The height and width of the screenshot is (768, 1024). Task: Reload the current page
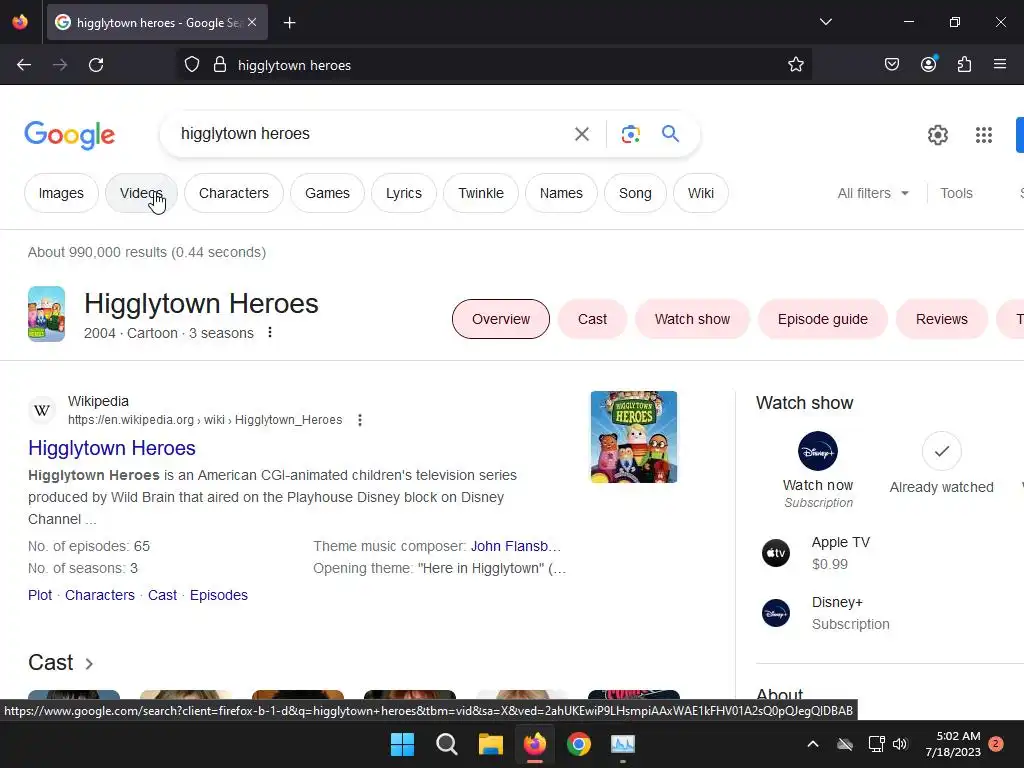(x=96, y=65)
